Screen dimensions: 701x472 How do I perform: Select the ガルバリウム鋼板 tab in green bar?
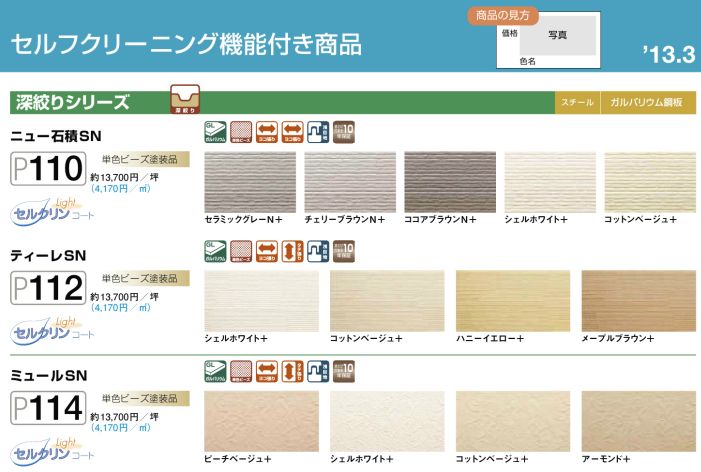(x=646, y=102)
